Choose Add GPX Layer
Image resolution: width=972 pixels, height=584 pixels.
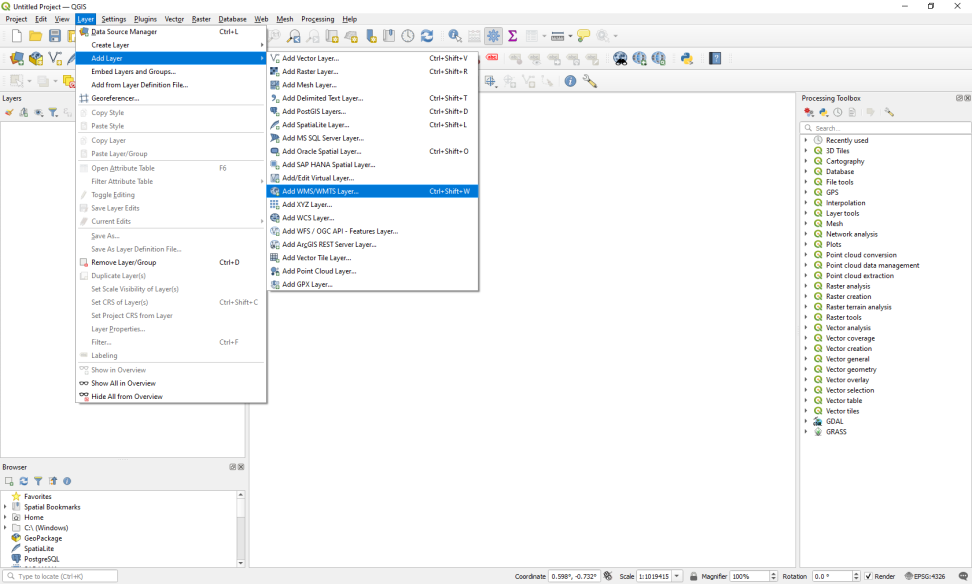(373, 285)
